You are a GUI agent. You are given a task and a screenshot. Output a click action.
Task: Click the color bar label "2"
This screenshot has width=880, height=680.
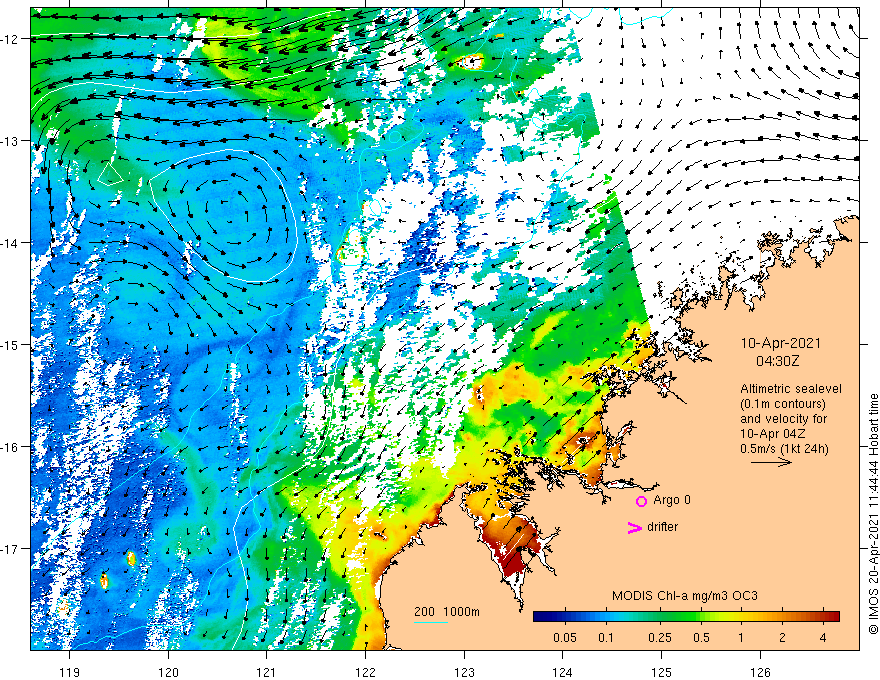[782, 638]
